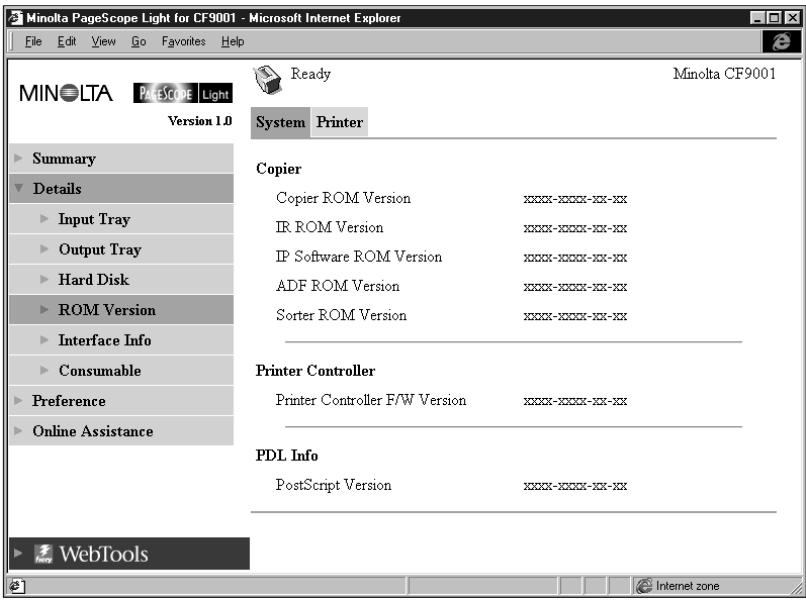Click the IP Software ROM Version label
Screen dimensions: 806x601
click(x=358, y=257)
